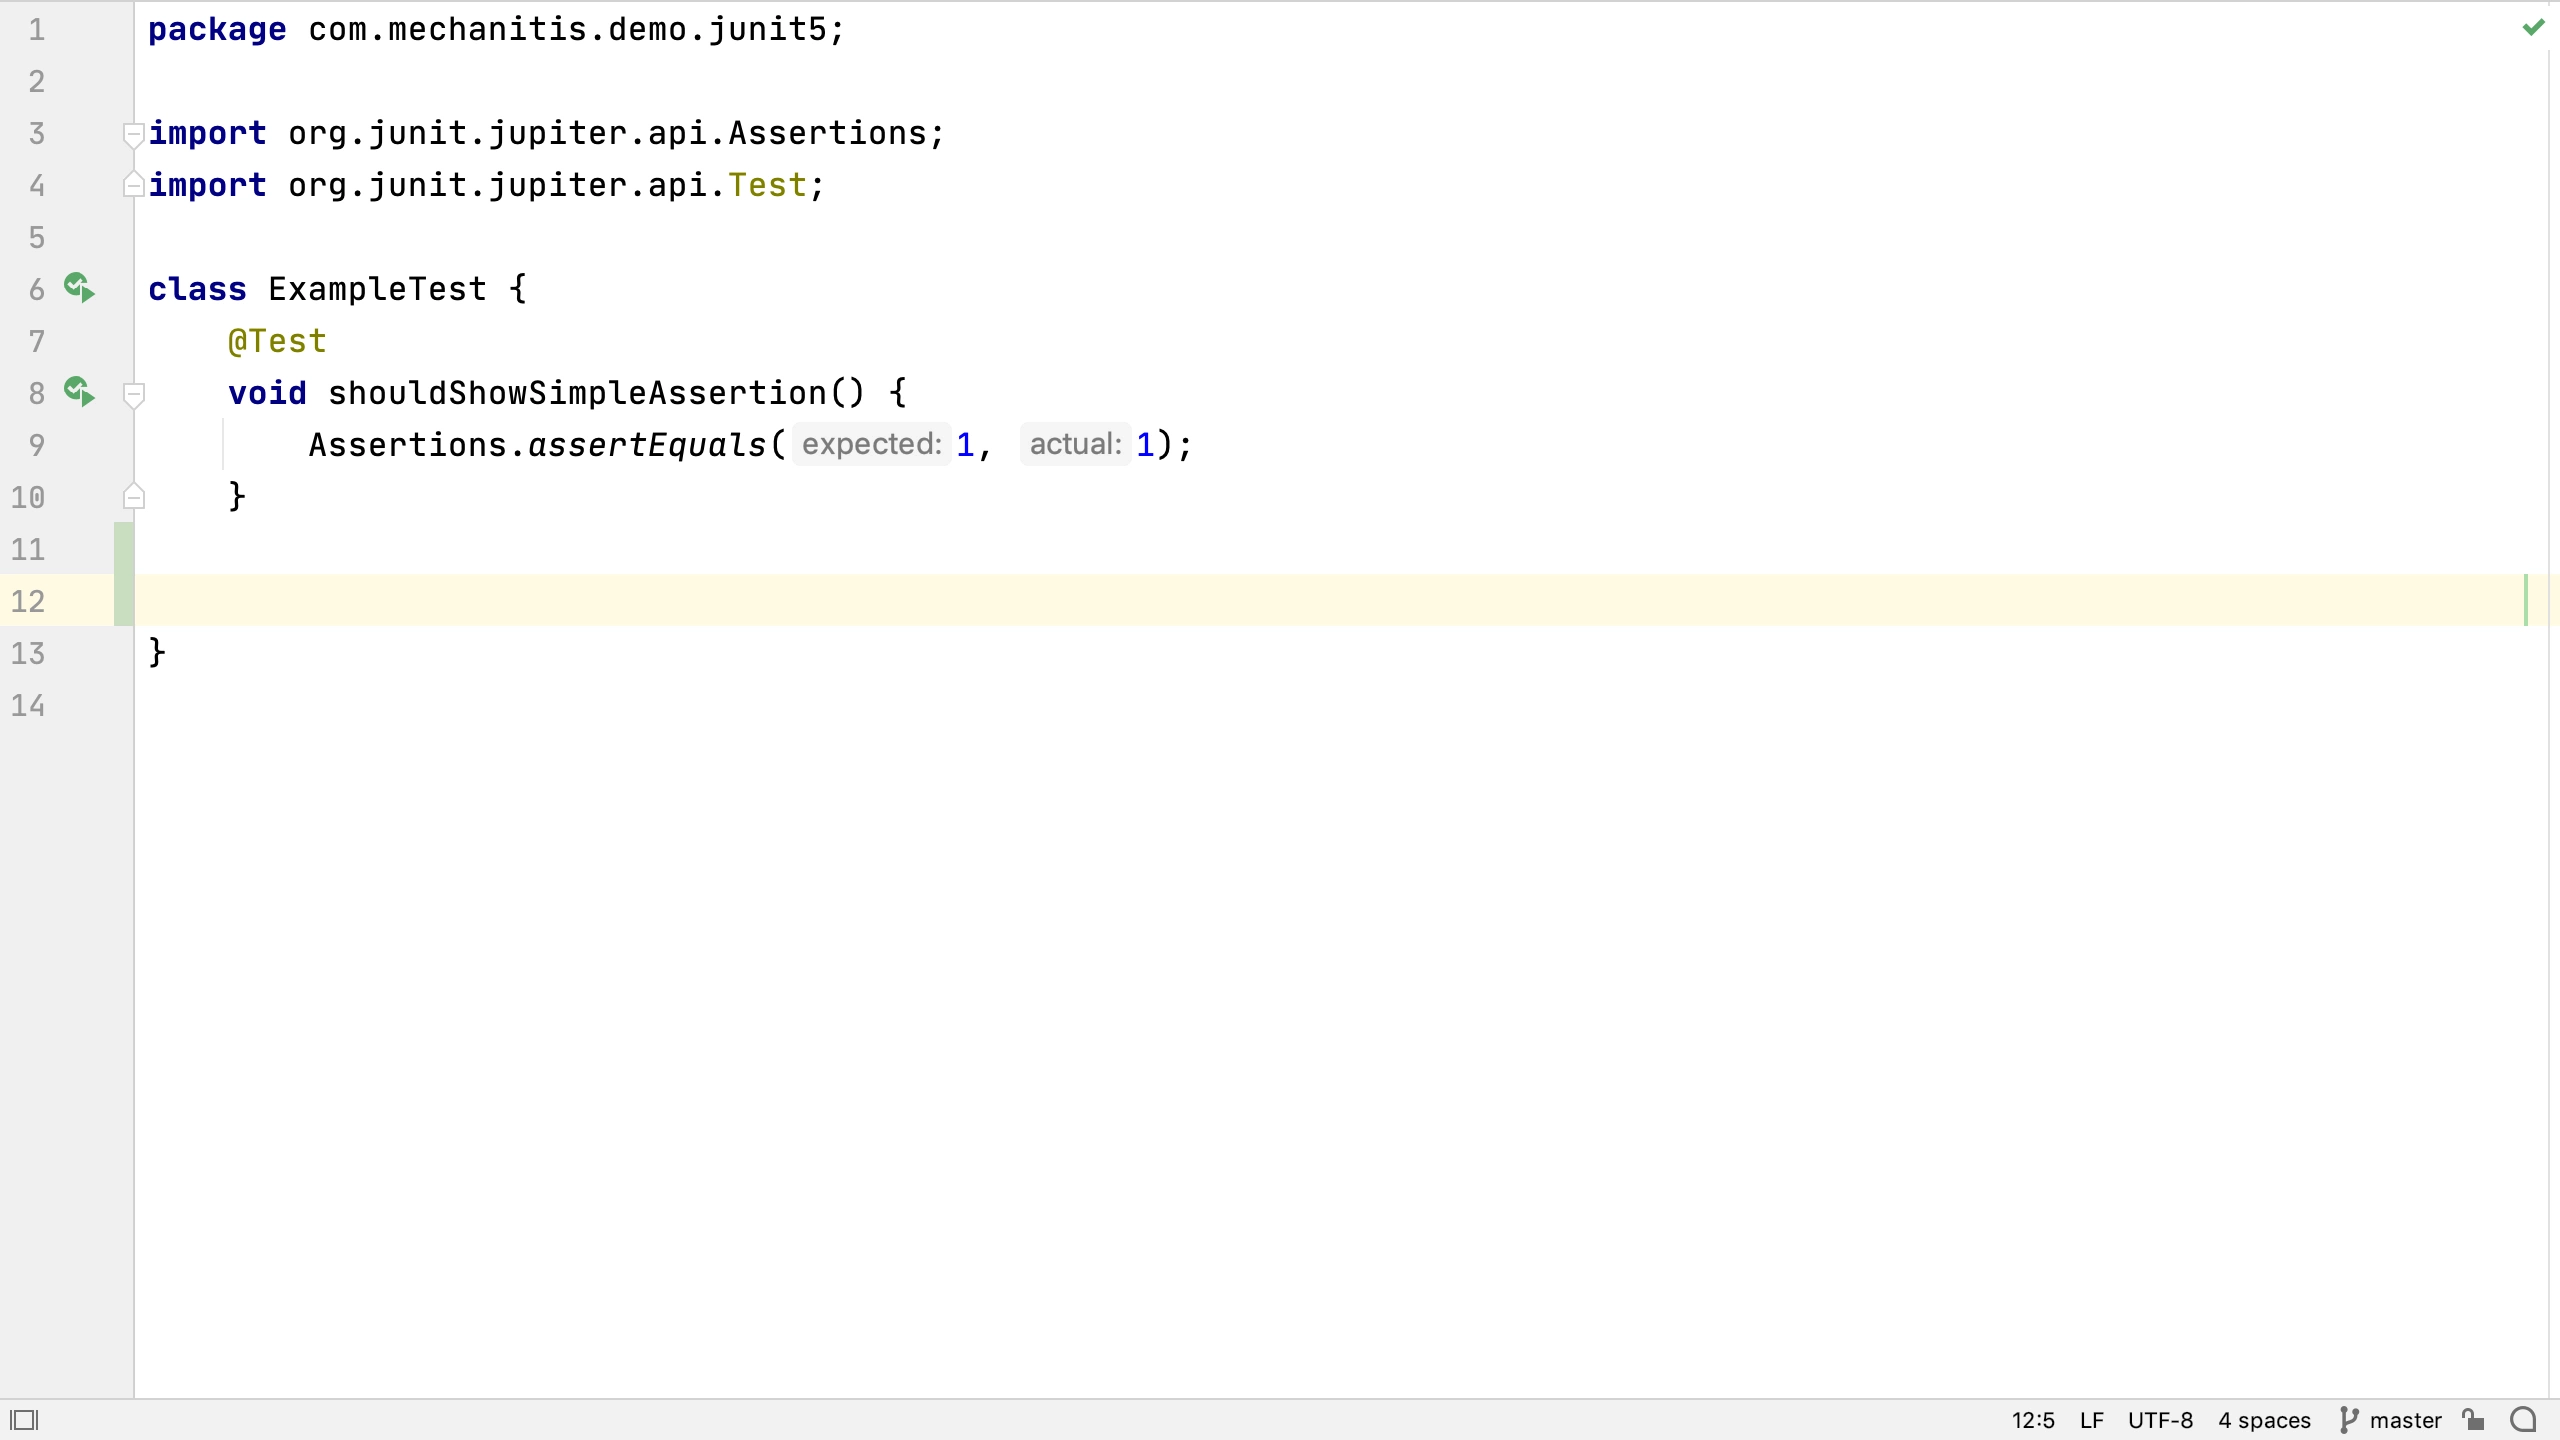Click the error stripe mark at line 12
The height and width of the screenshot is (1440, 2560).
tap(2526, 600)
